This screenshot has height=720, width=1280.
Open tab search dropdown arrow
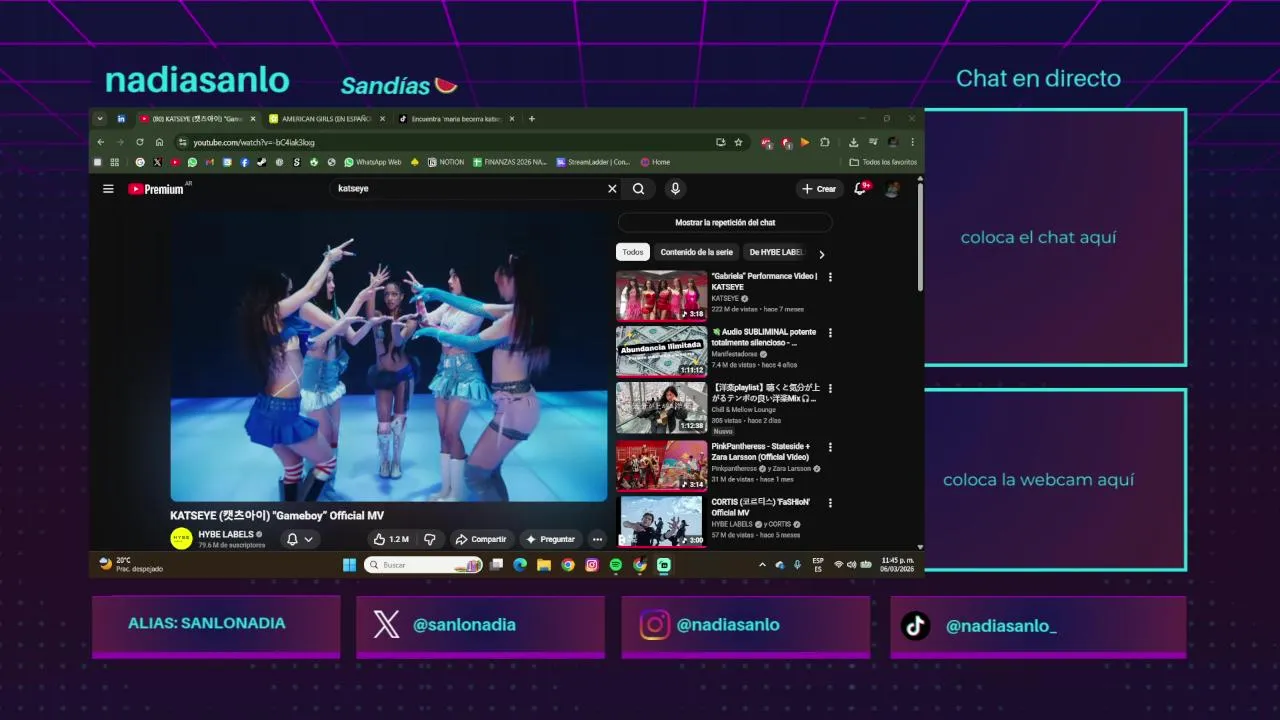100,118
